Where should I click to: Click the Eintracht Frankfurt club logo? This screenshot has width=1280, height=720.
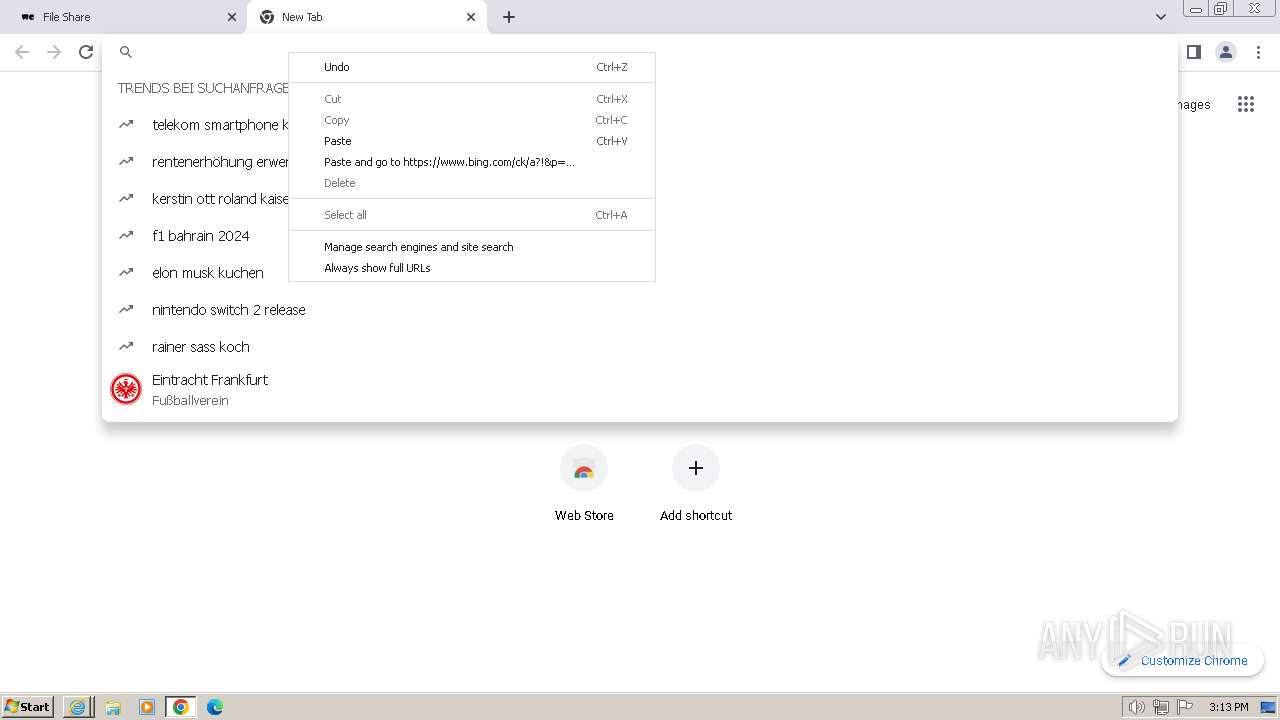[126, 389]
